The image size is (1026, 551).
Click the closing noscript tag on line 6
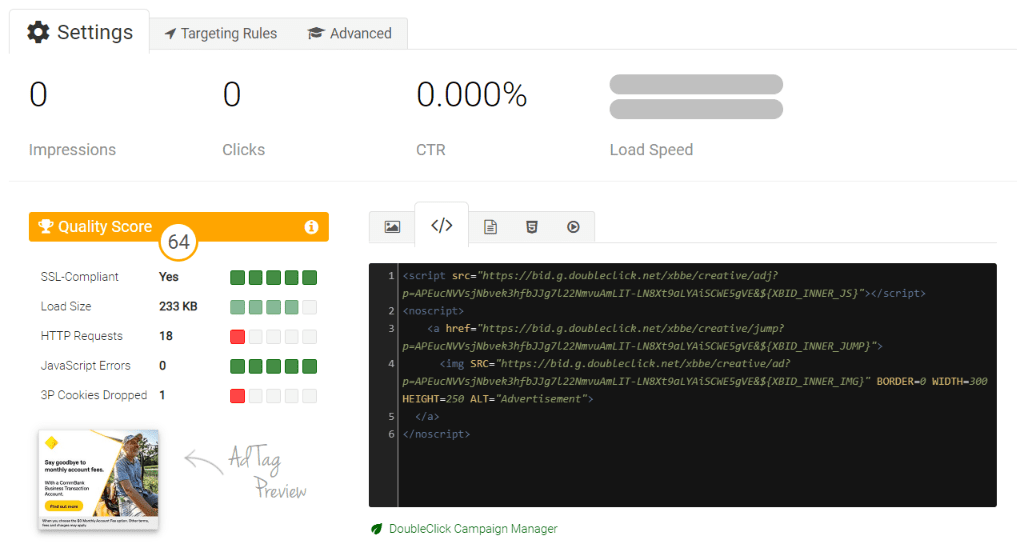point(436,434)
